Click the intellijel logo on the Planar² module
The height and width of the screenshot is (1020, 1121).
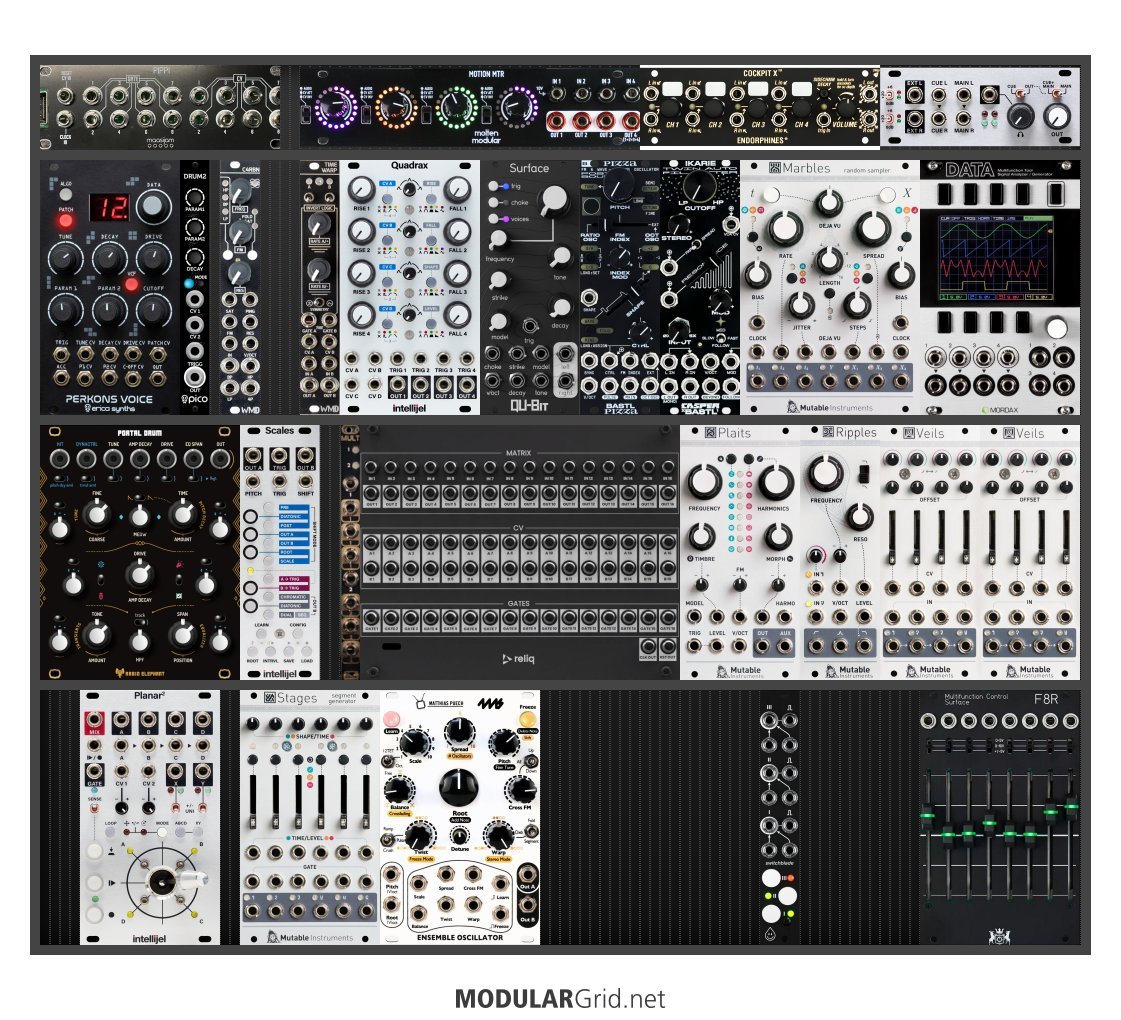pos(149,938)
